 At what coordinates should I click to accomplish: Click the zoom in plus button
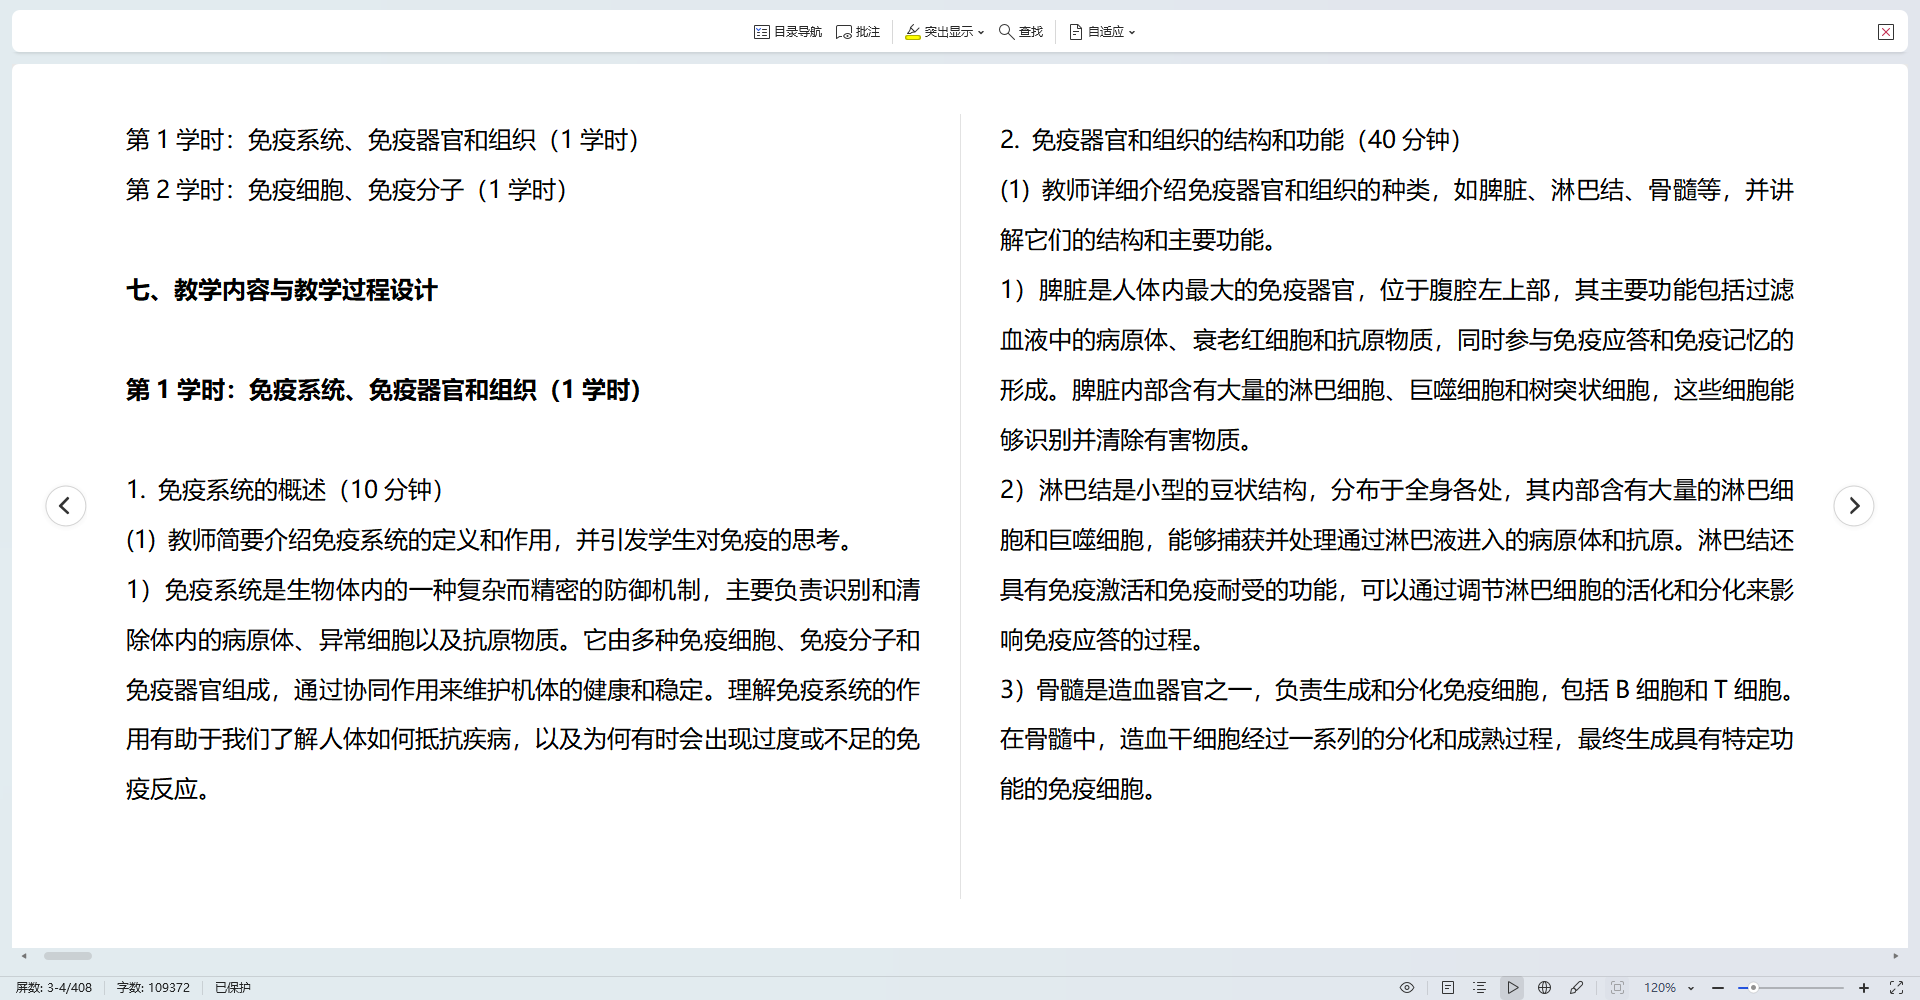tap(1864, 988)
